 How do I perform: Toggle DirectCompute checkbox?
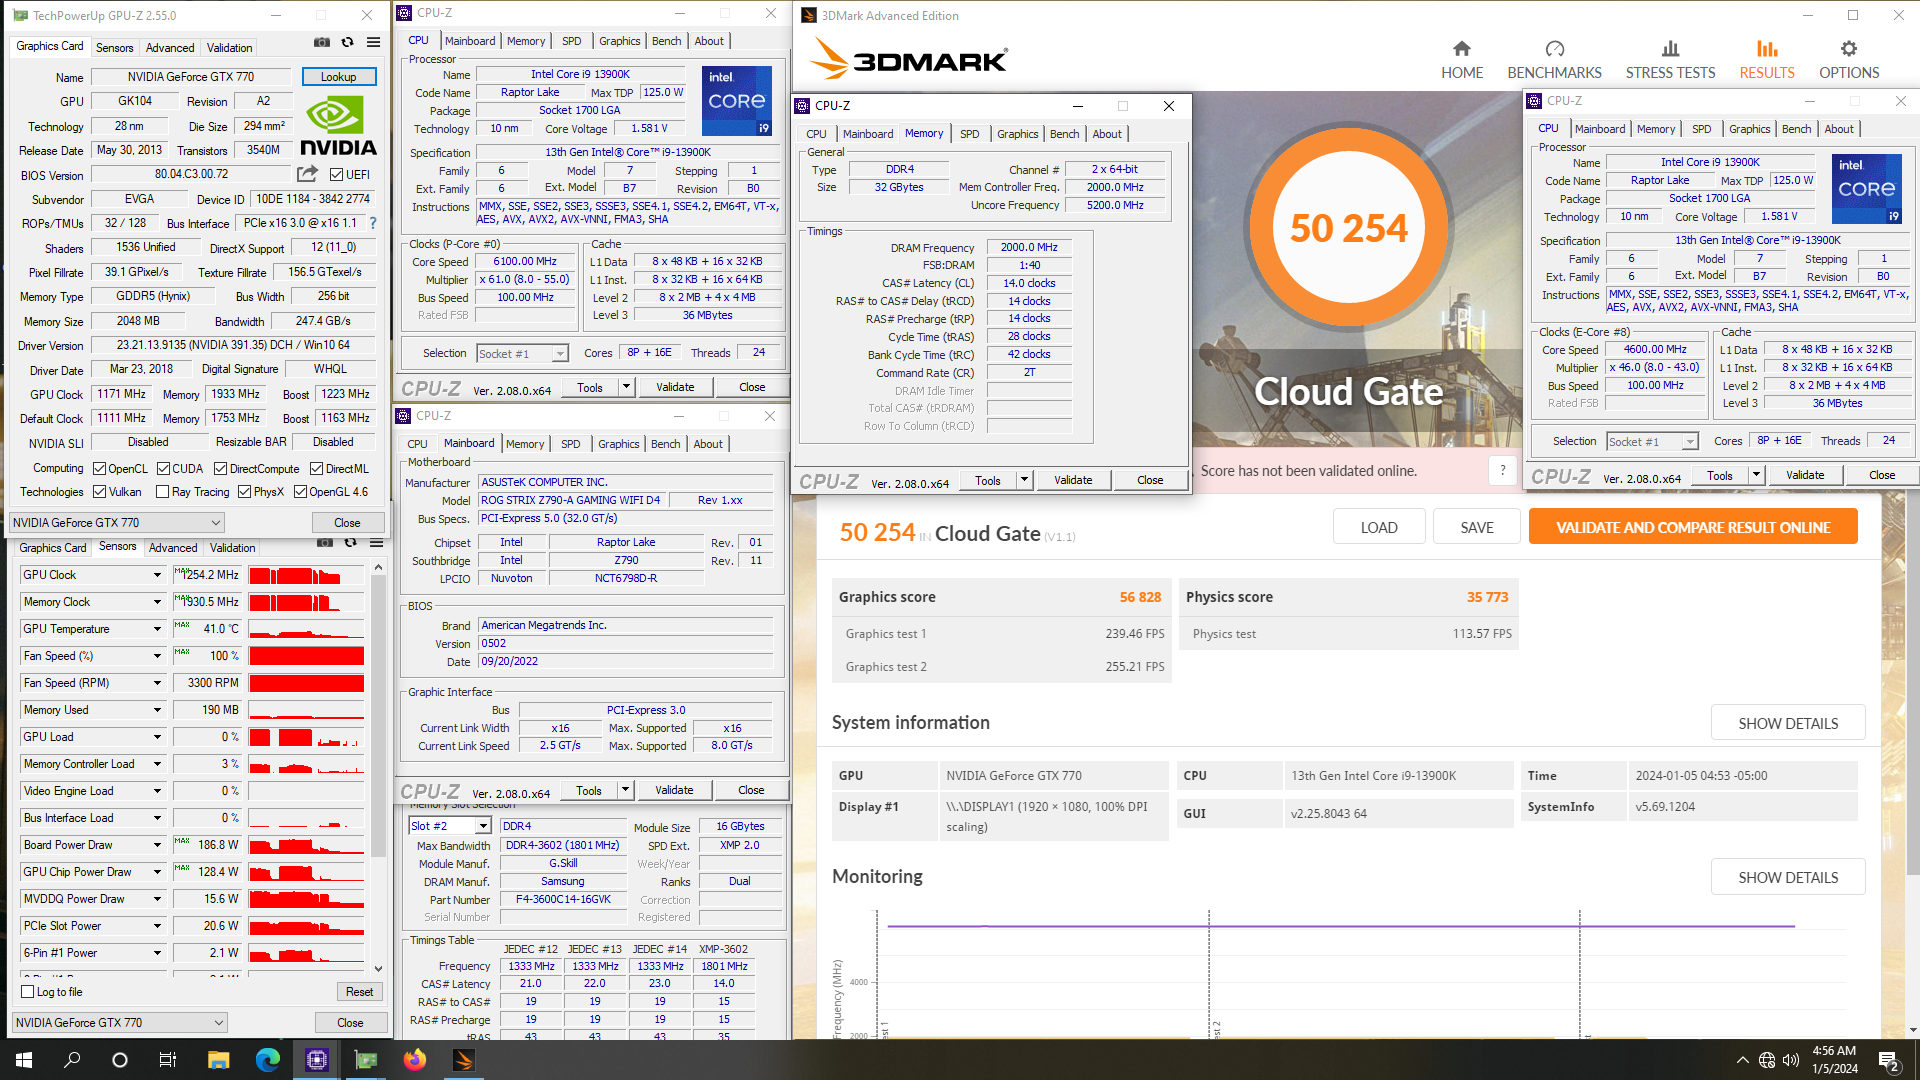coord(221,469)
